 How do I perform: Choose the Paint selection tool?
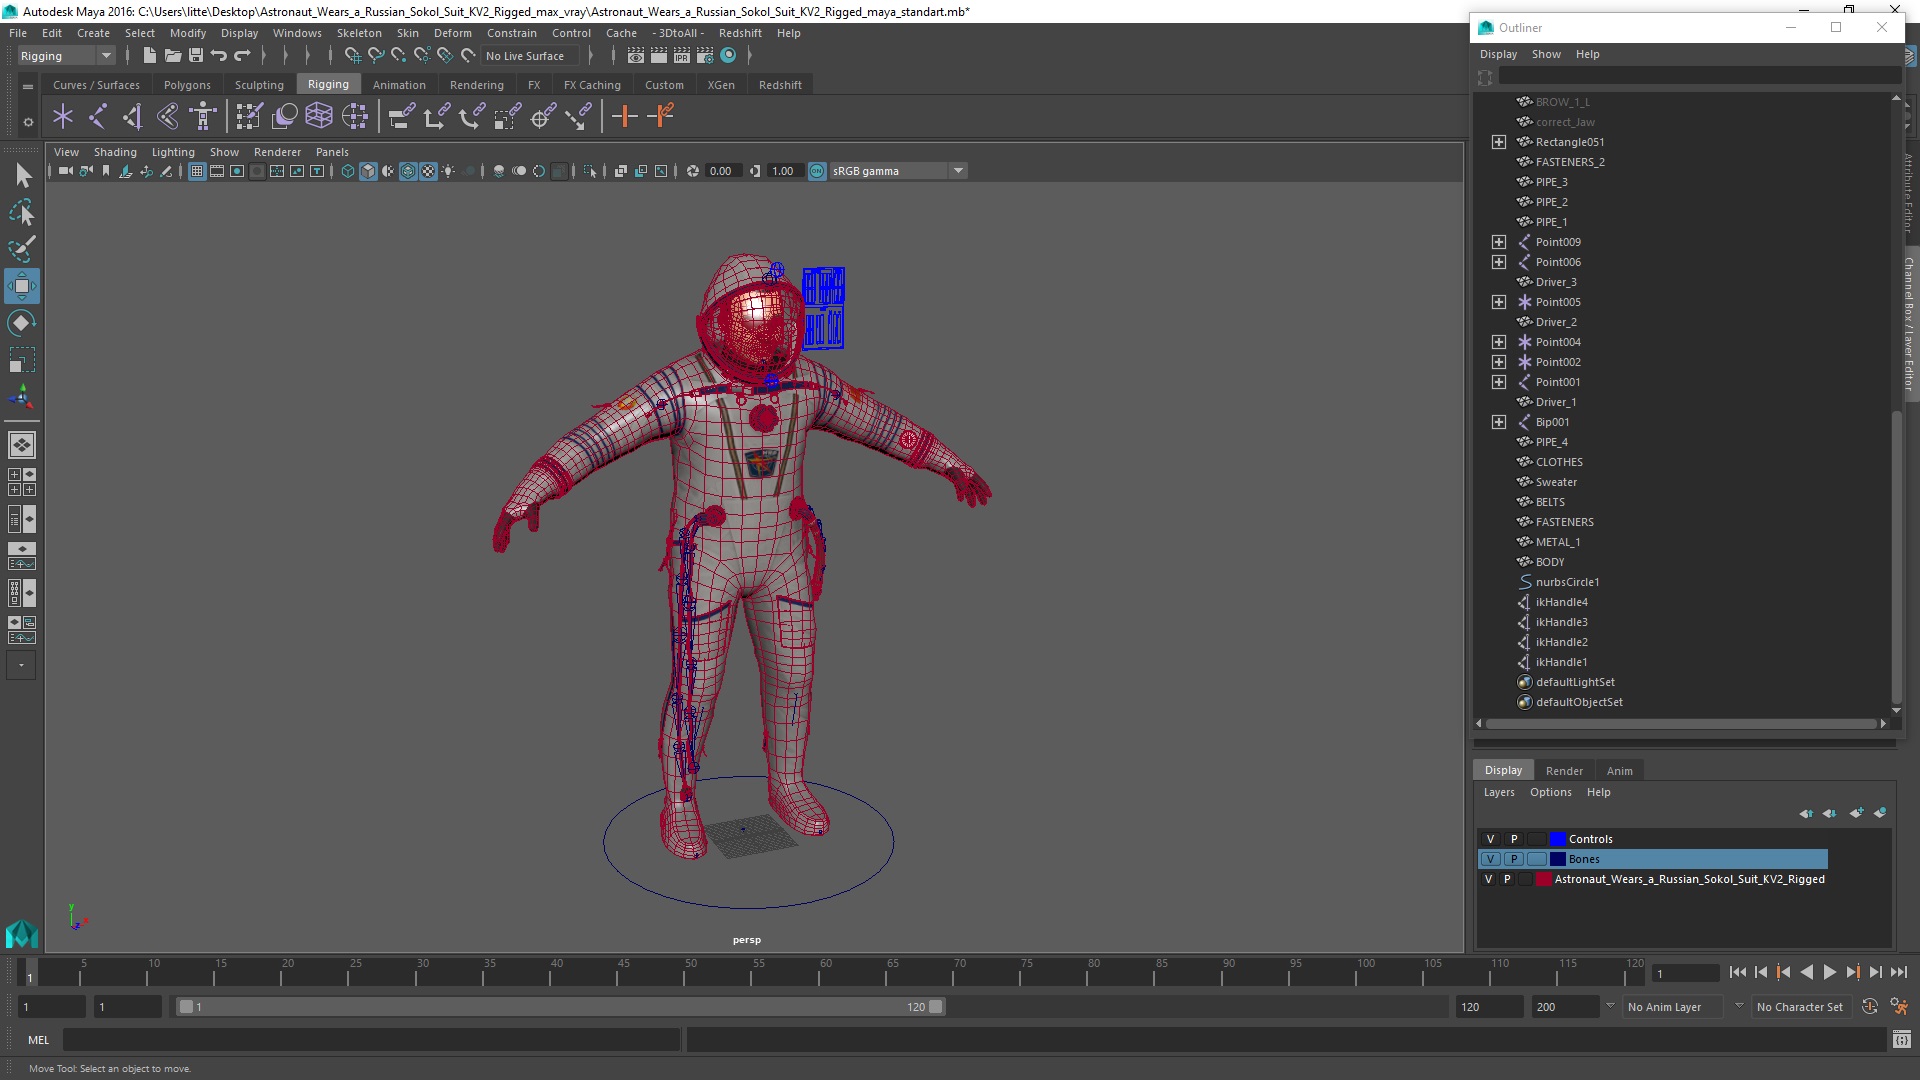click(x=22, y=249)
